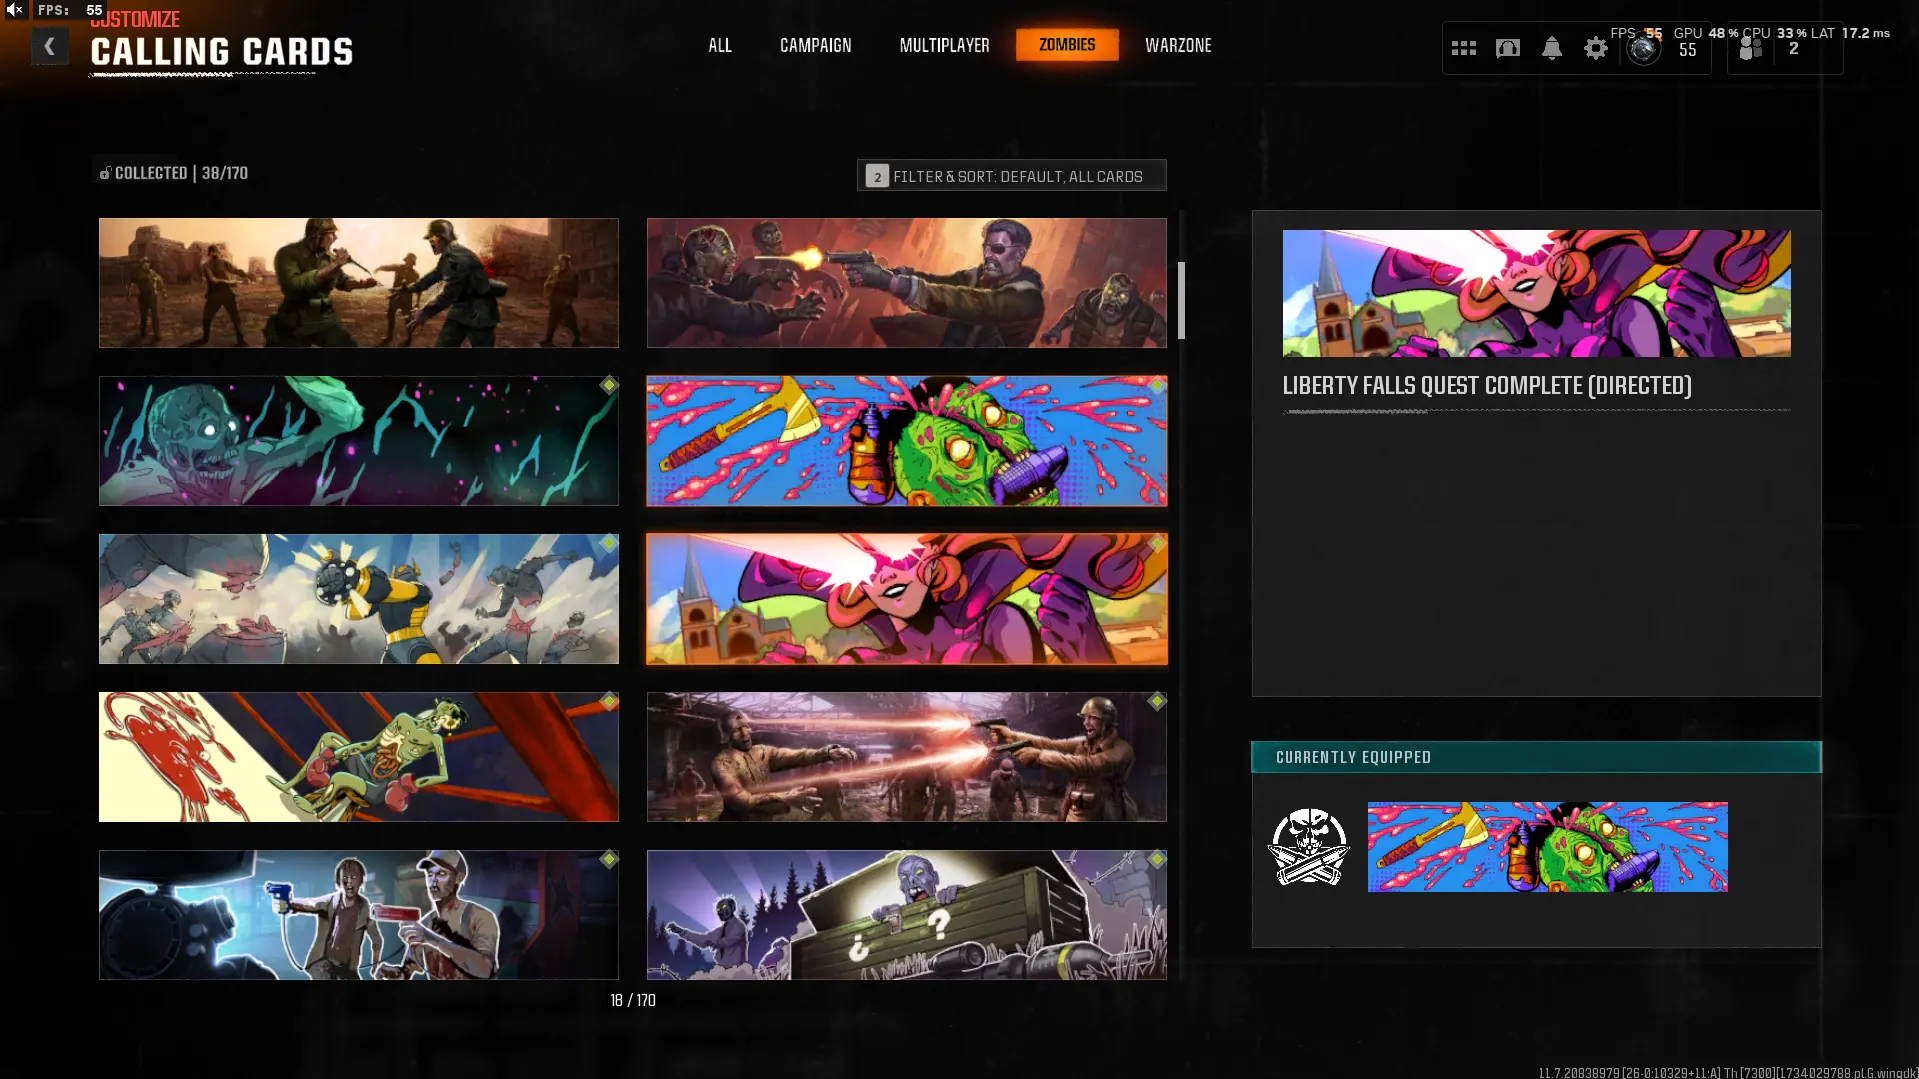Select the green zombie axe calling card
This screenshot has width=1919, height=1079.
[906, 441]
